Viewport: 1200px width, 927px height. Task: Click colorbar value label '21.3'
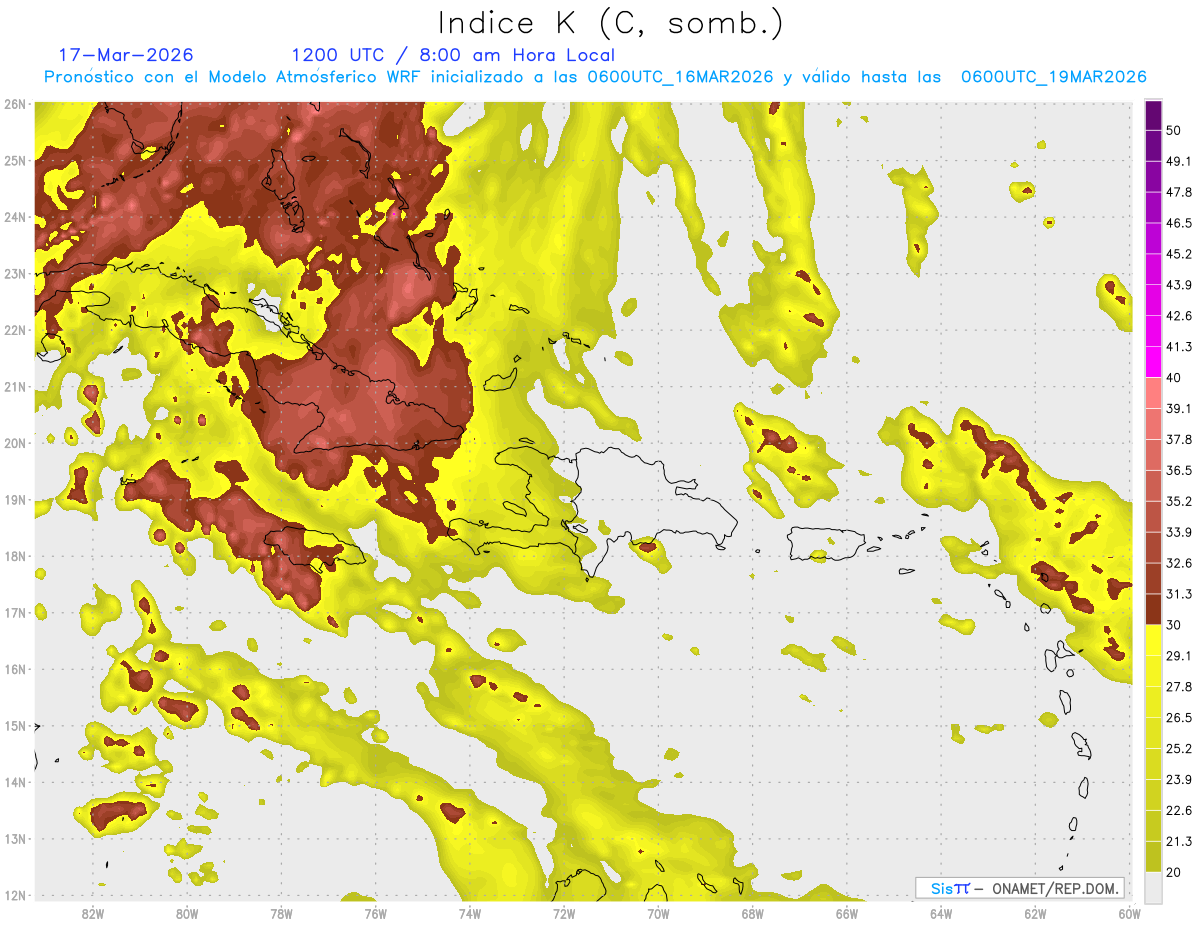pos(1179,841)
